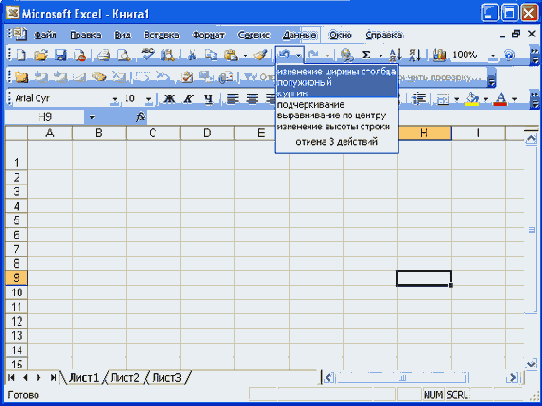Click the Sort Ascending icon
Screen dimensions: 542x406
[395, 55]
